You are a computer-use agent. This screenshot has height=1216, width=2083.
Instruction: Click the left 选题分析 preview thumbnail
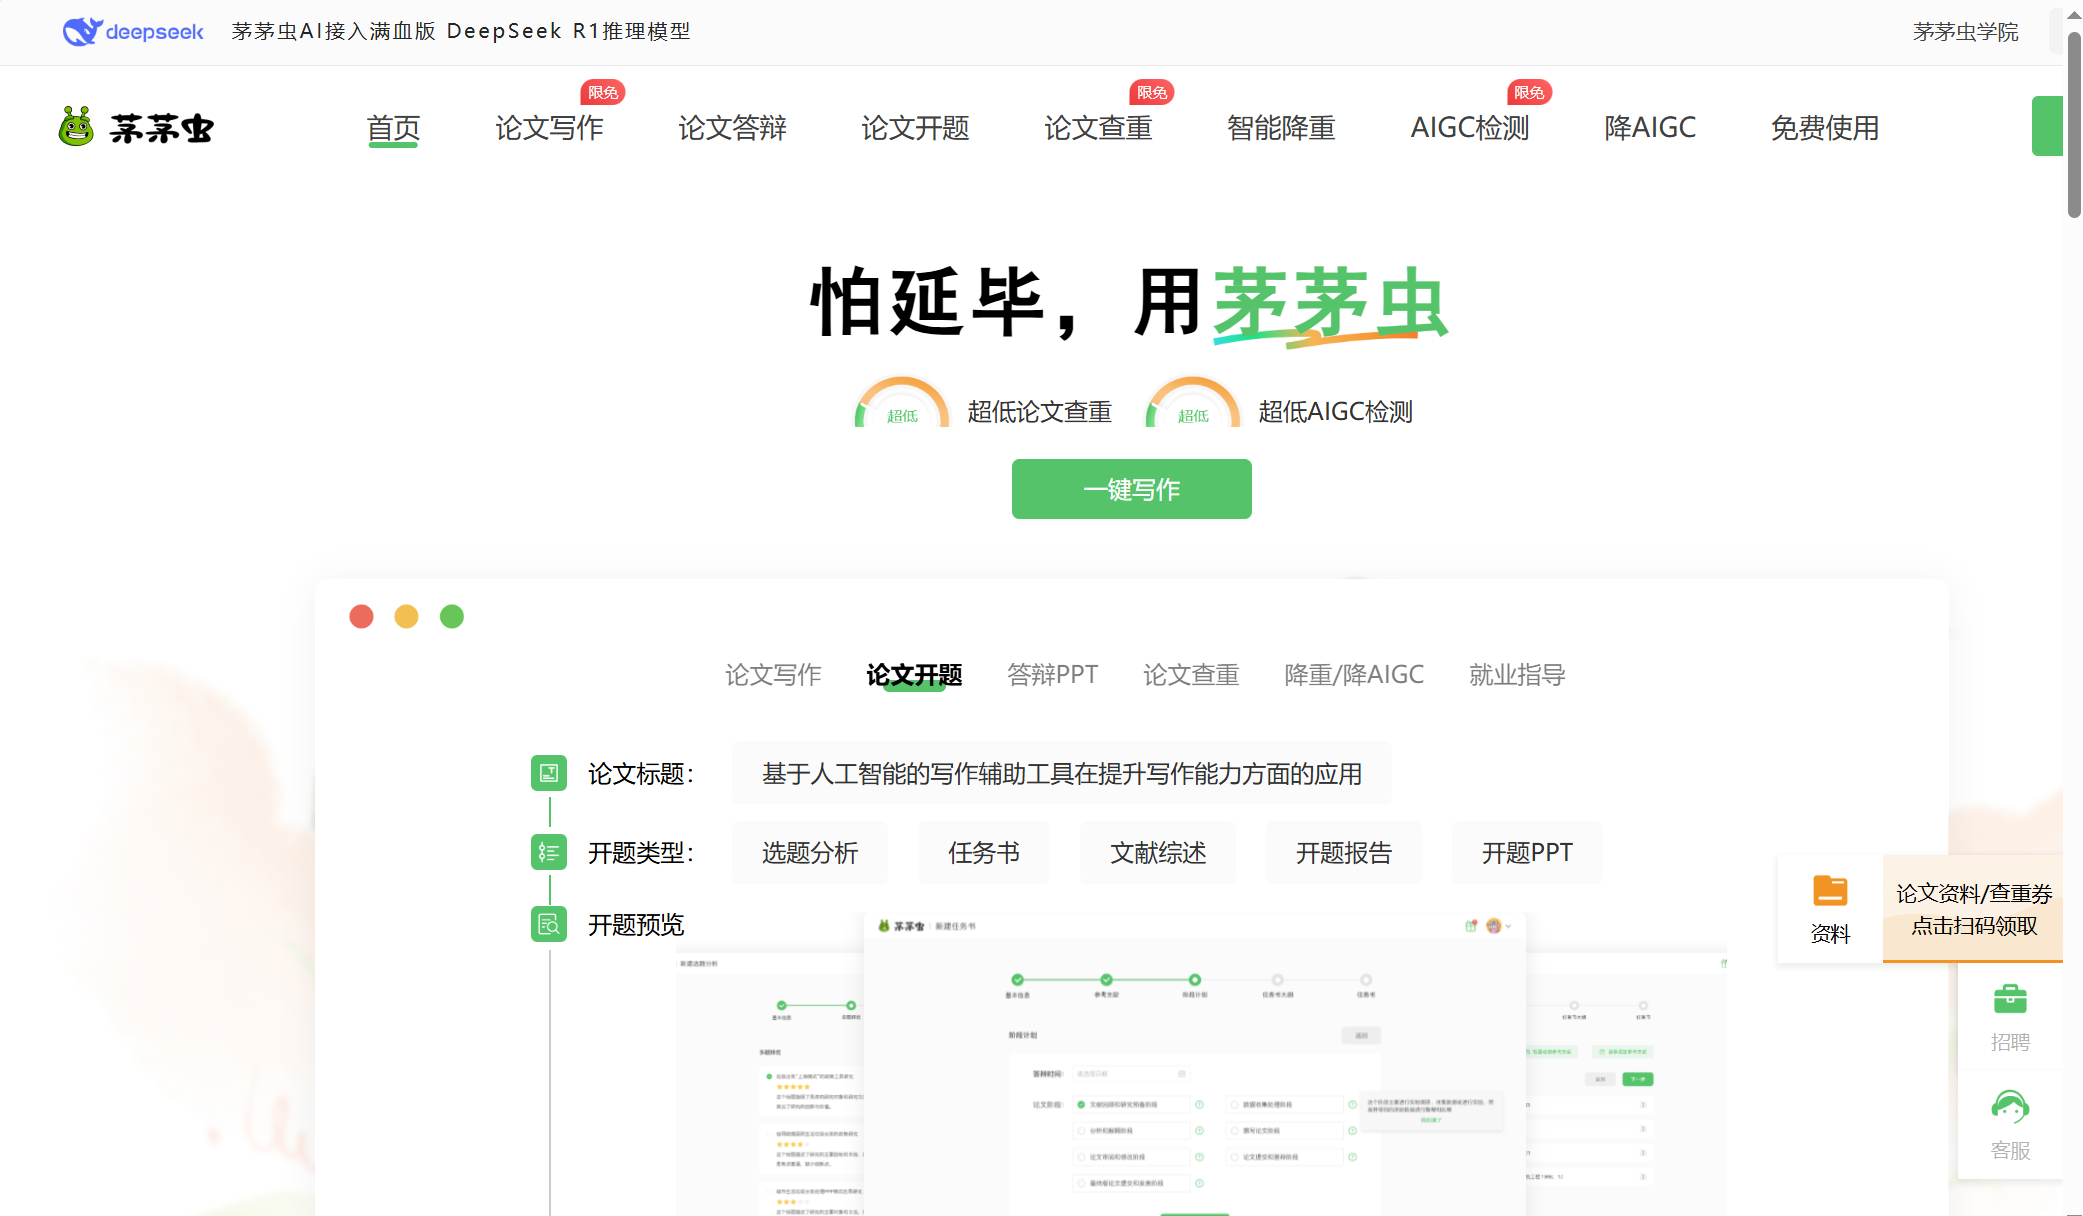[x=770, y=1083]
